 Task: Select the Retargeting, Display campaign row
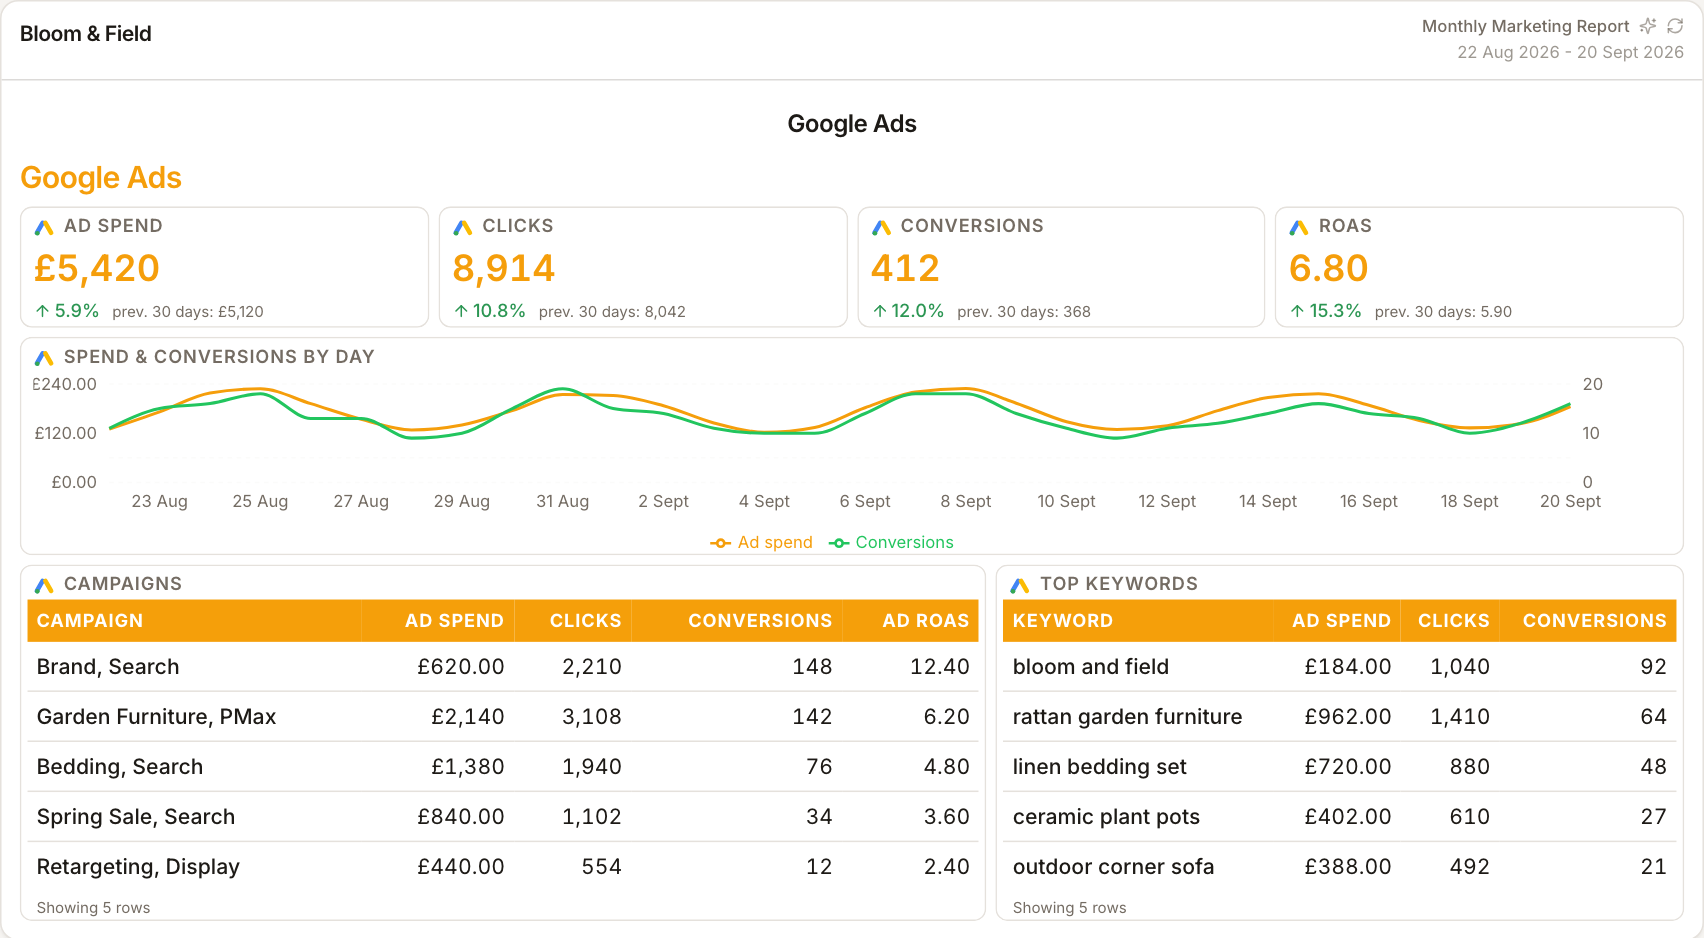click(502, 867)
